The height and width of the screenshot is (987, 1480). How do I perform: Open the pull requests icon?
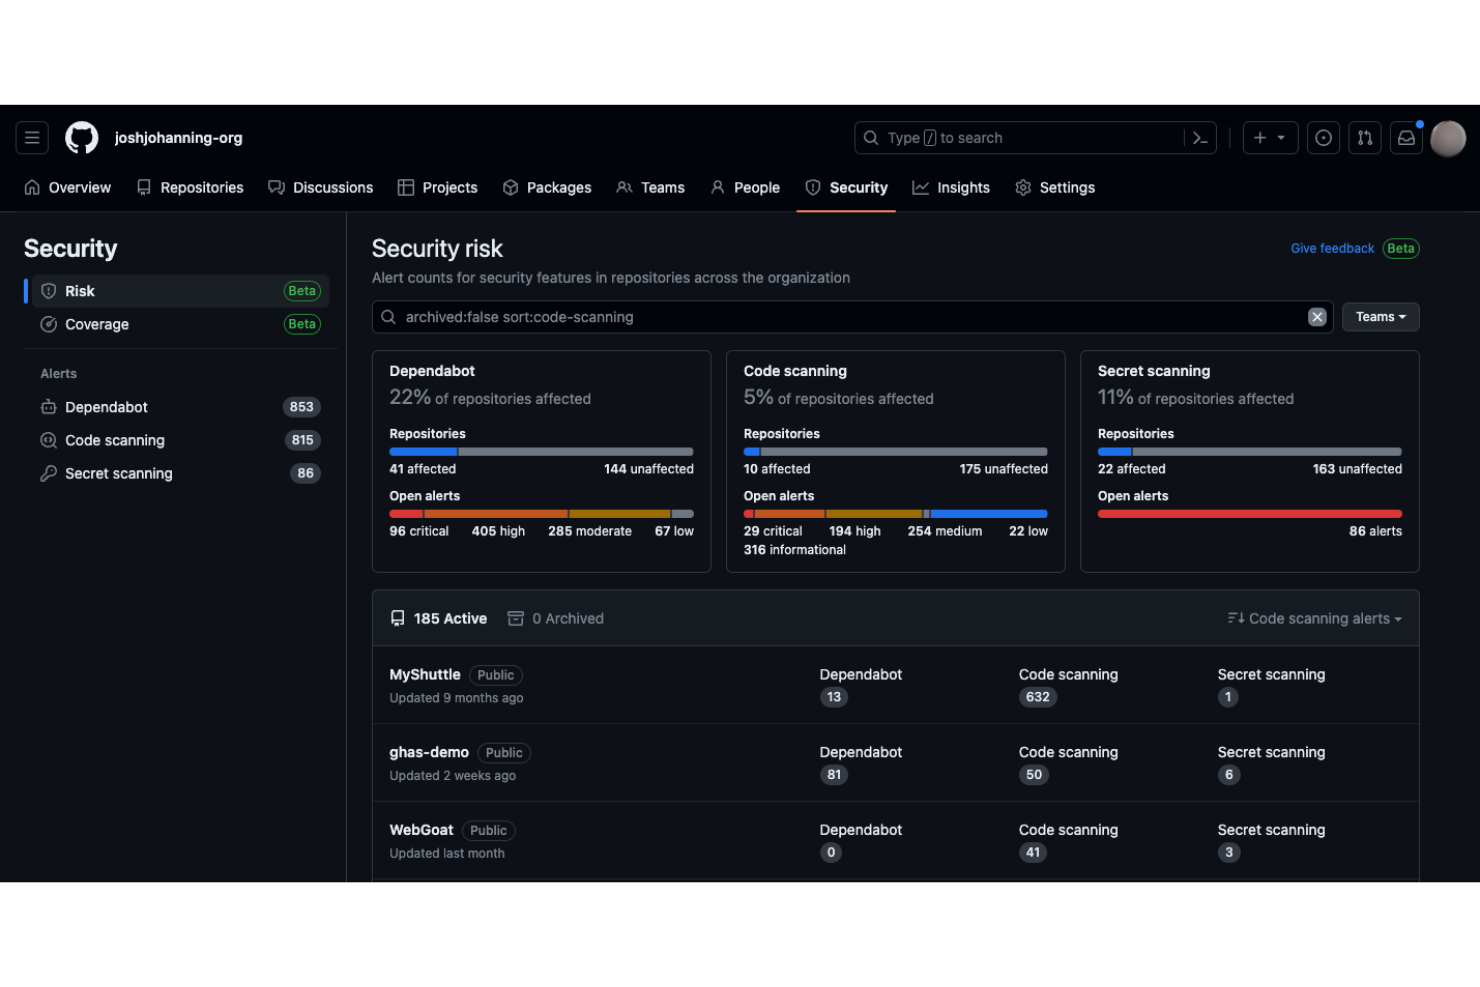1365,137
